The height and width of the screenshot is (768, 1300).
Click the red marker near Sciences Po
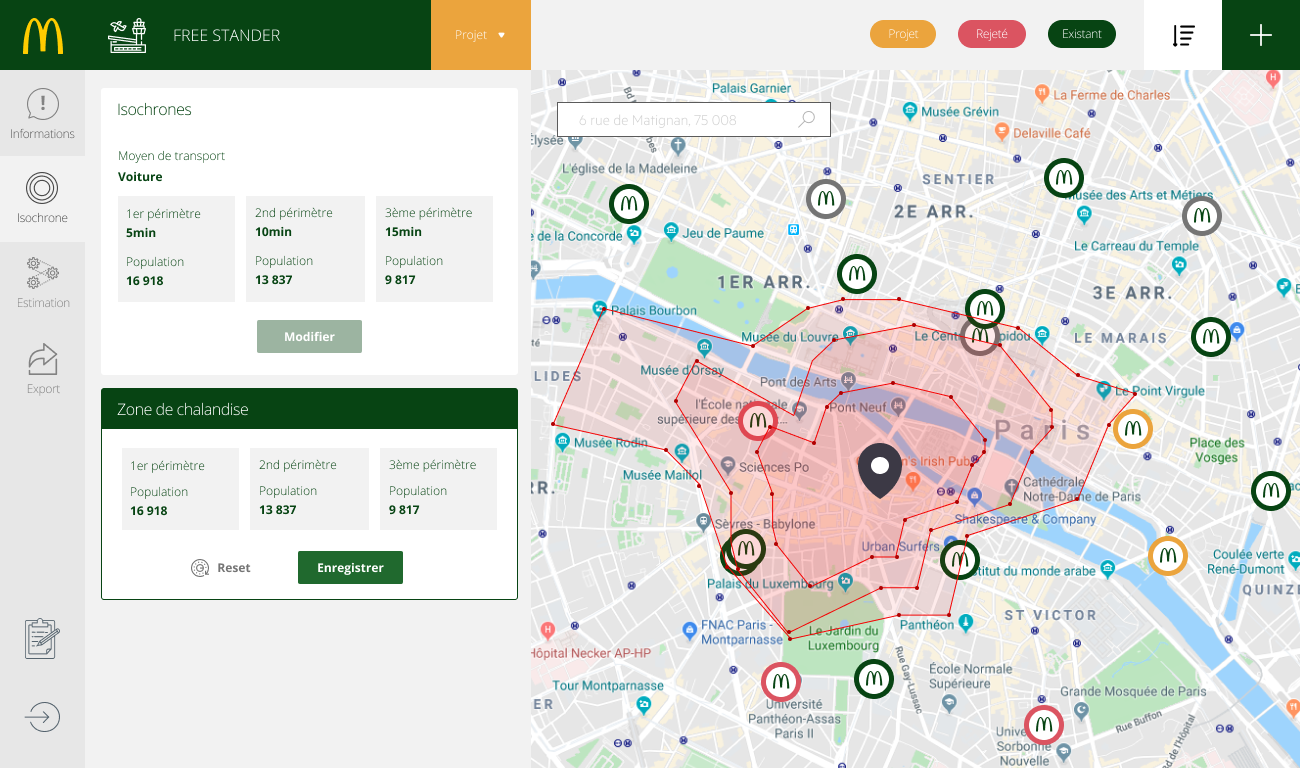coord(758,420)
